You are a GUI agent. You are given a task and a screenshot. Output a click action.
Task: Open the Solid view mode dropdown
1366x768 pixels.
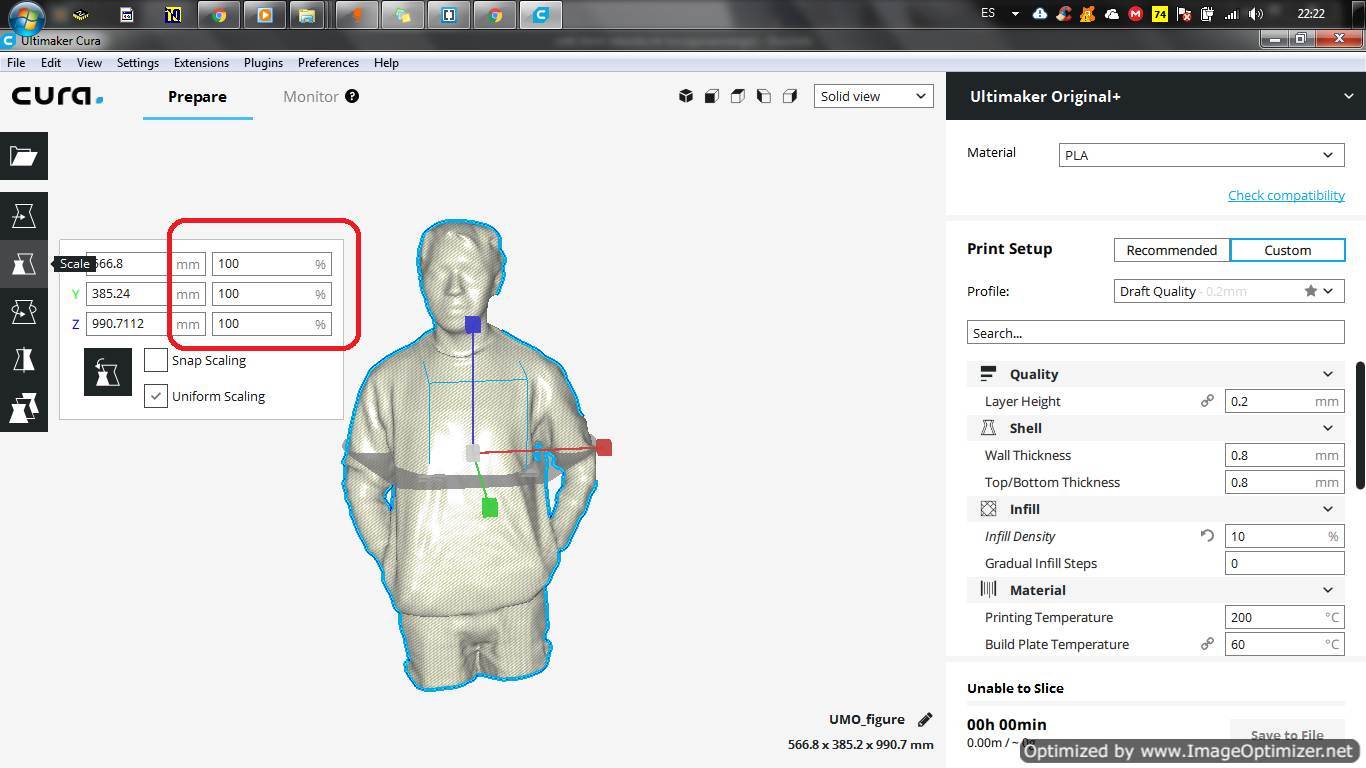point(873,96)
